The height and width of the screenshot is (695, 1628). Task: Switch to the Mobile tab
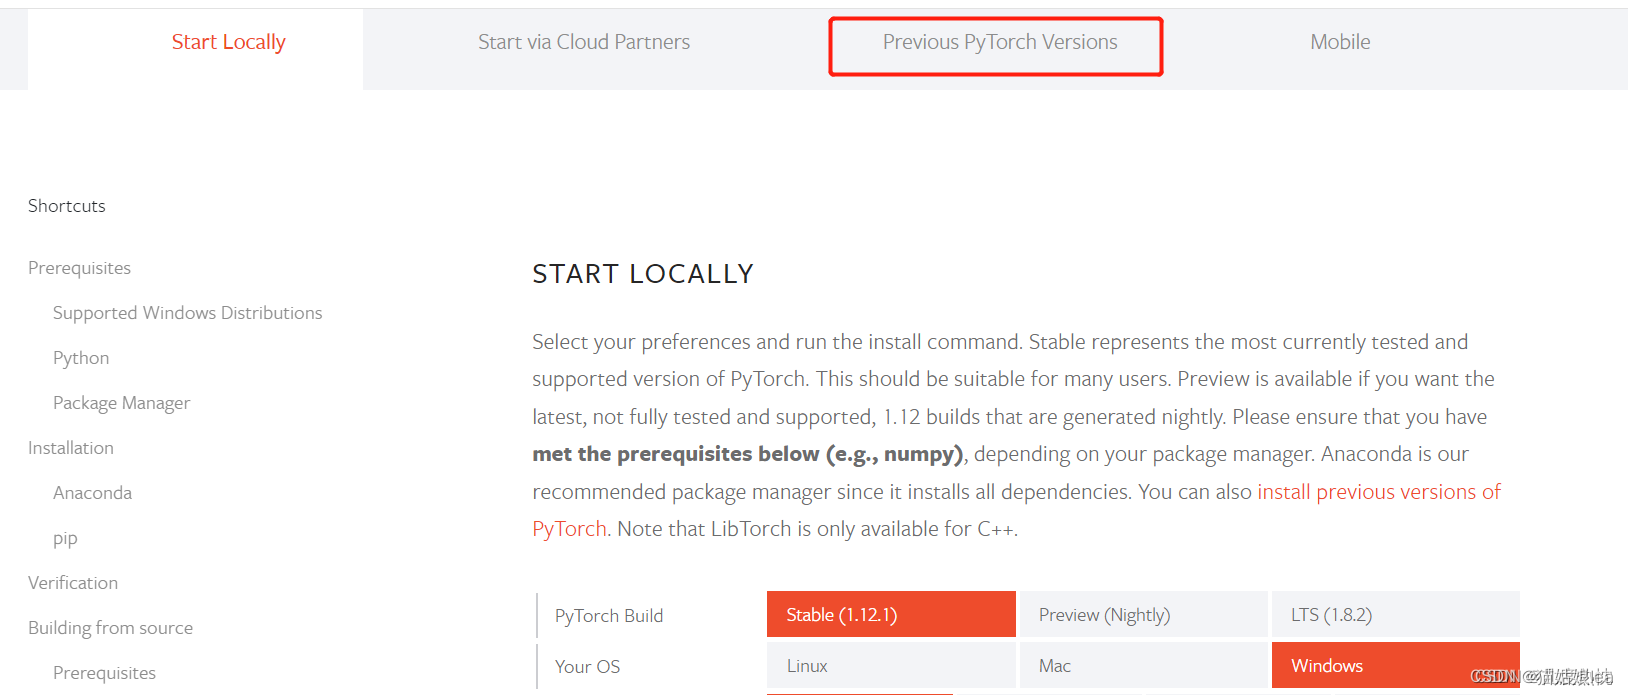click(x=1339, y=42)
